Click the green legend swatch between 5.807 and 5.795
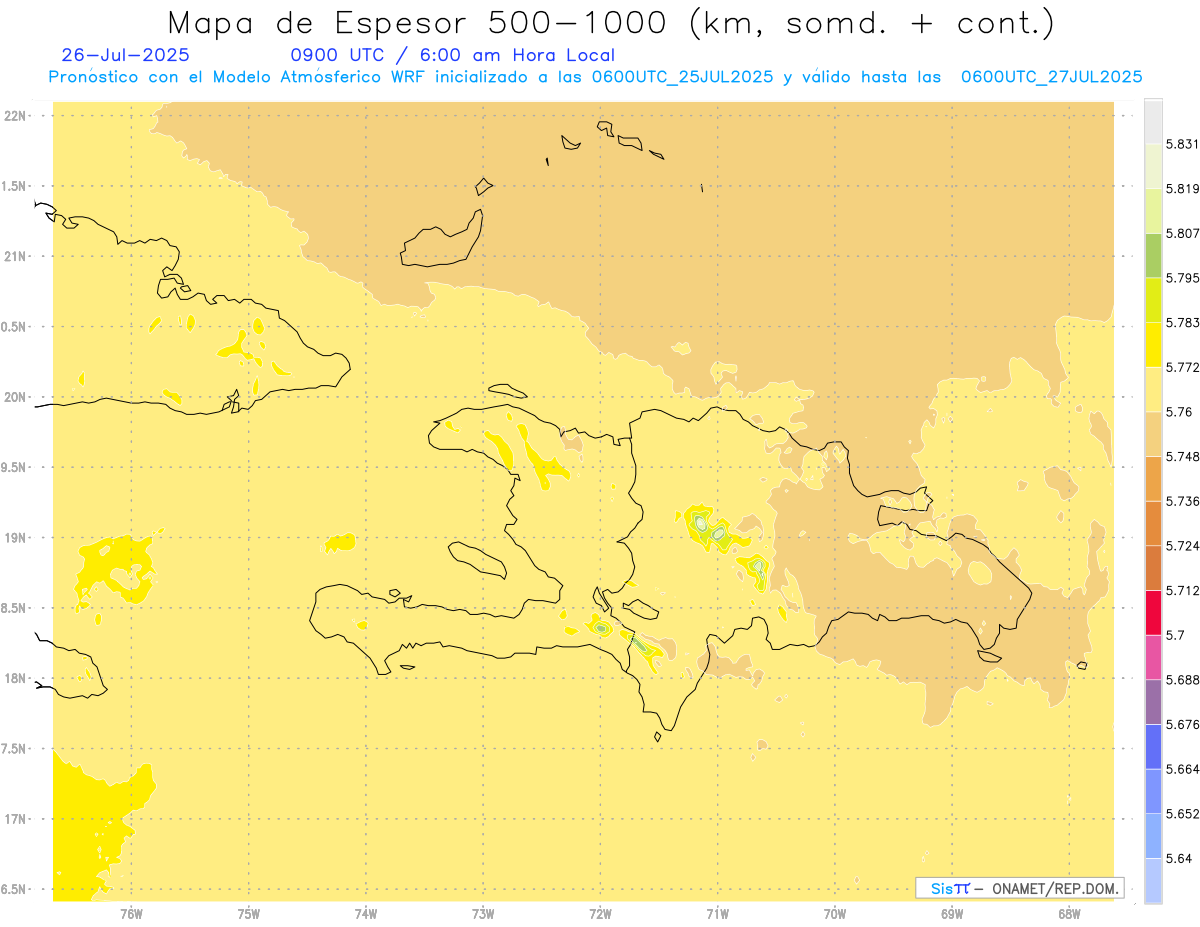1200x927 pixels. click(x=1153, y=255)
